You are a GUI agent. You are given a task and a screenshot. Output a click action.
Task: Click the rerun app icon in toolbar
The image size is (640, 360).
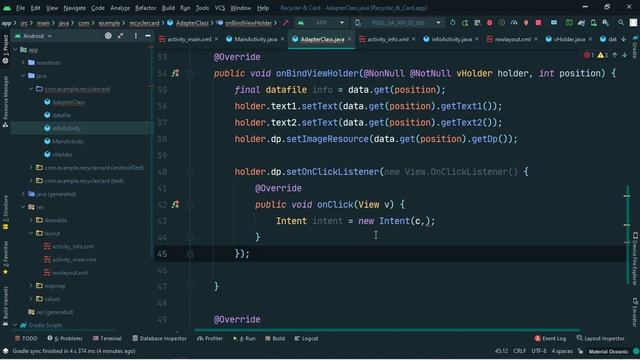453,23
